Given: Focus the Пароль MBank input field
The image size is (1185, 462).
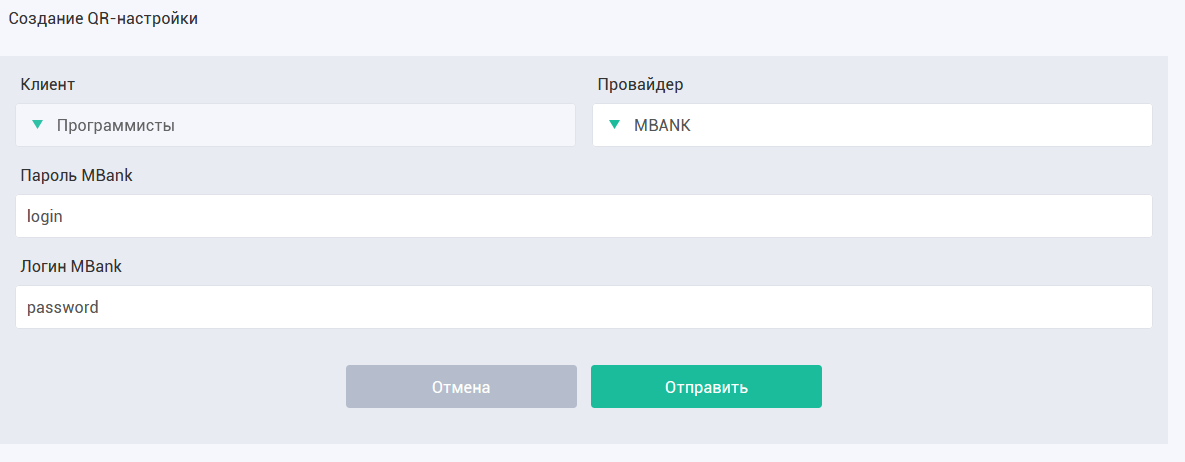Looking at the screenshot, I should click(x=583, y=216).
